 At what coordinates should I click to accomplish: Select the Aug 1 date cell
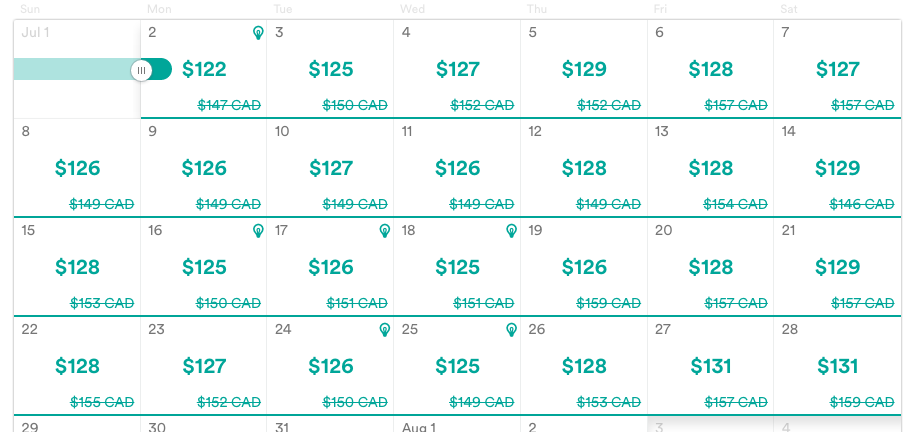click(457, 424)
